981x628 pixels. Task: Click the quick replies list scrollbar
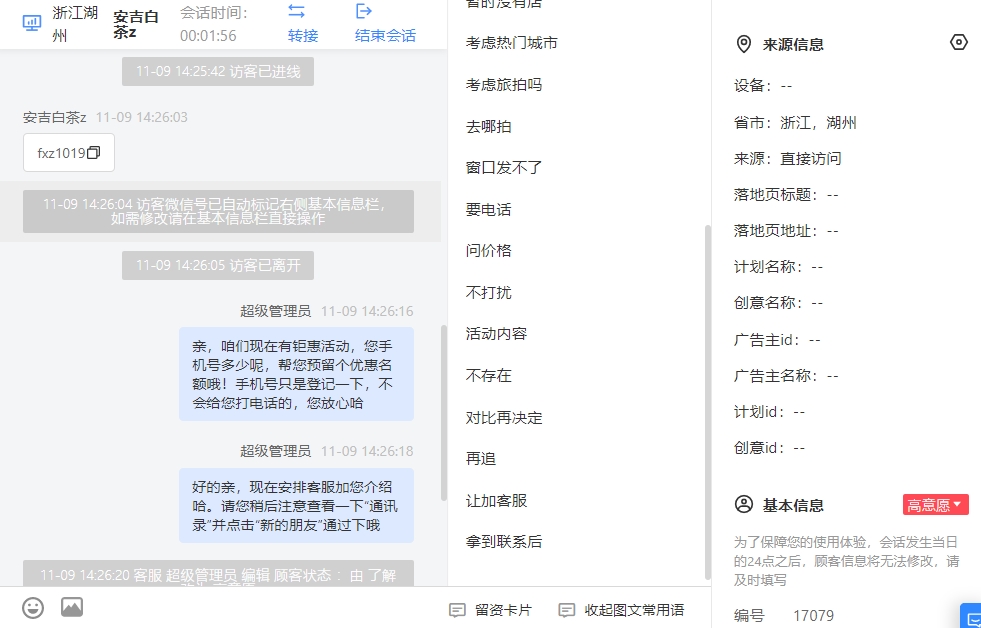pos(708,402)
